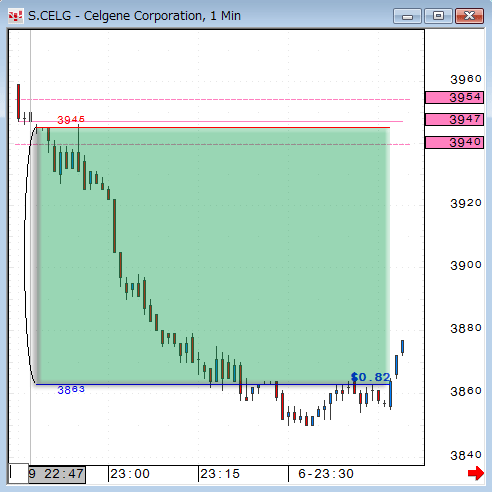Select the pink 3947 price marker
492x492 pixels.
tap(454, 119)
